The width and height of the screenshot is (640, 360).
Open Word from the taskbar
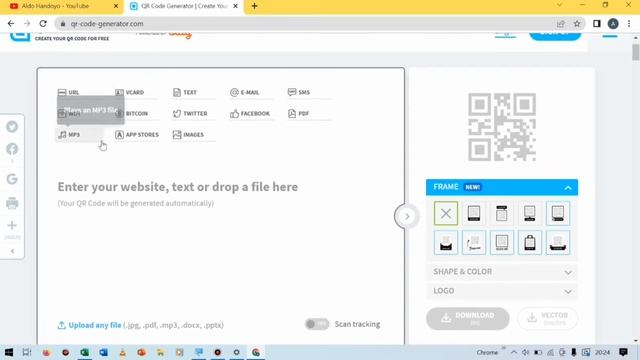pos(103,352)
